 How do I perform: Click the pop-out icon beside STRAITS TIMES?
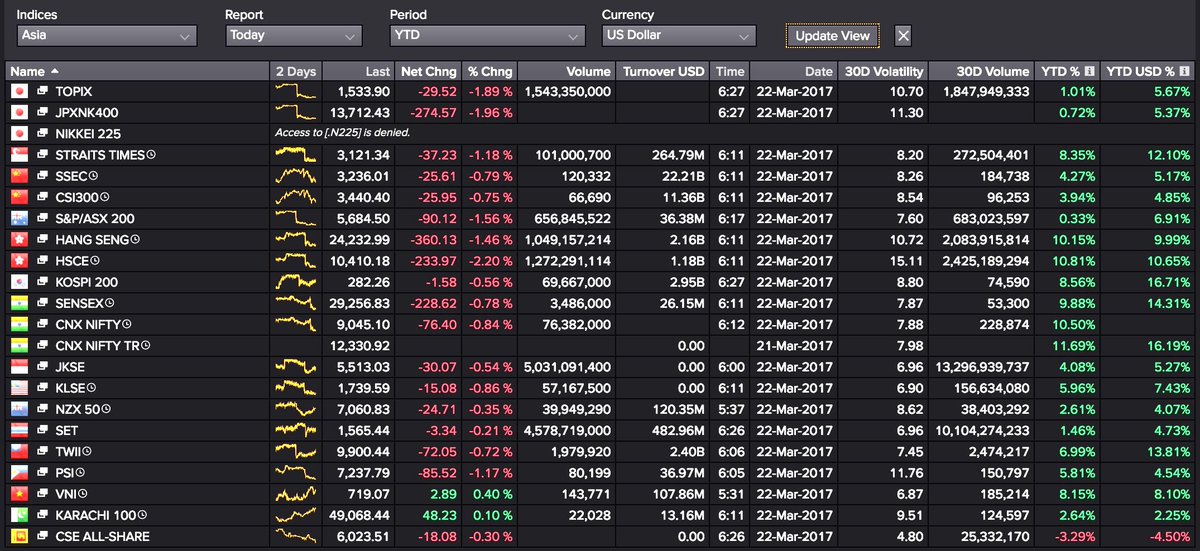click(x=43, y=154)
